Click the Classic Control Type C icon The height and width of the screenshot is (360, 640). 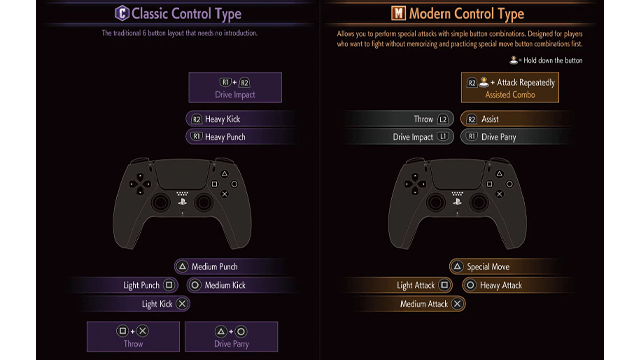coord(122,13)
